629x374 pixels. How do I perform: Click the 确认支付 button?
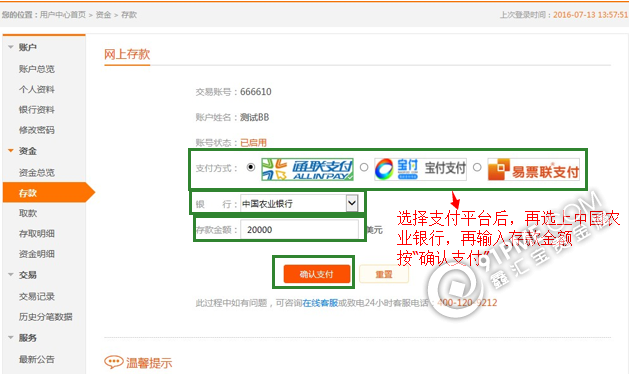coord(317,274)
